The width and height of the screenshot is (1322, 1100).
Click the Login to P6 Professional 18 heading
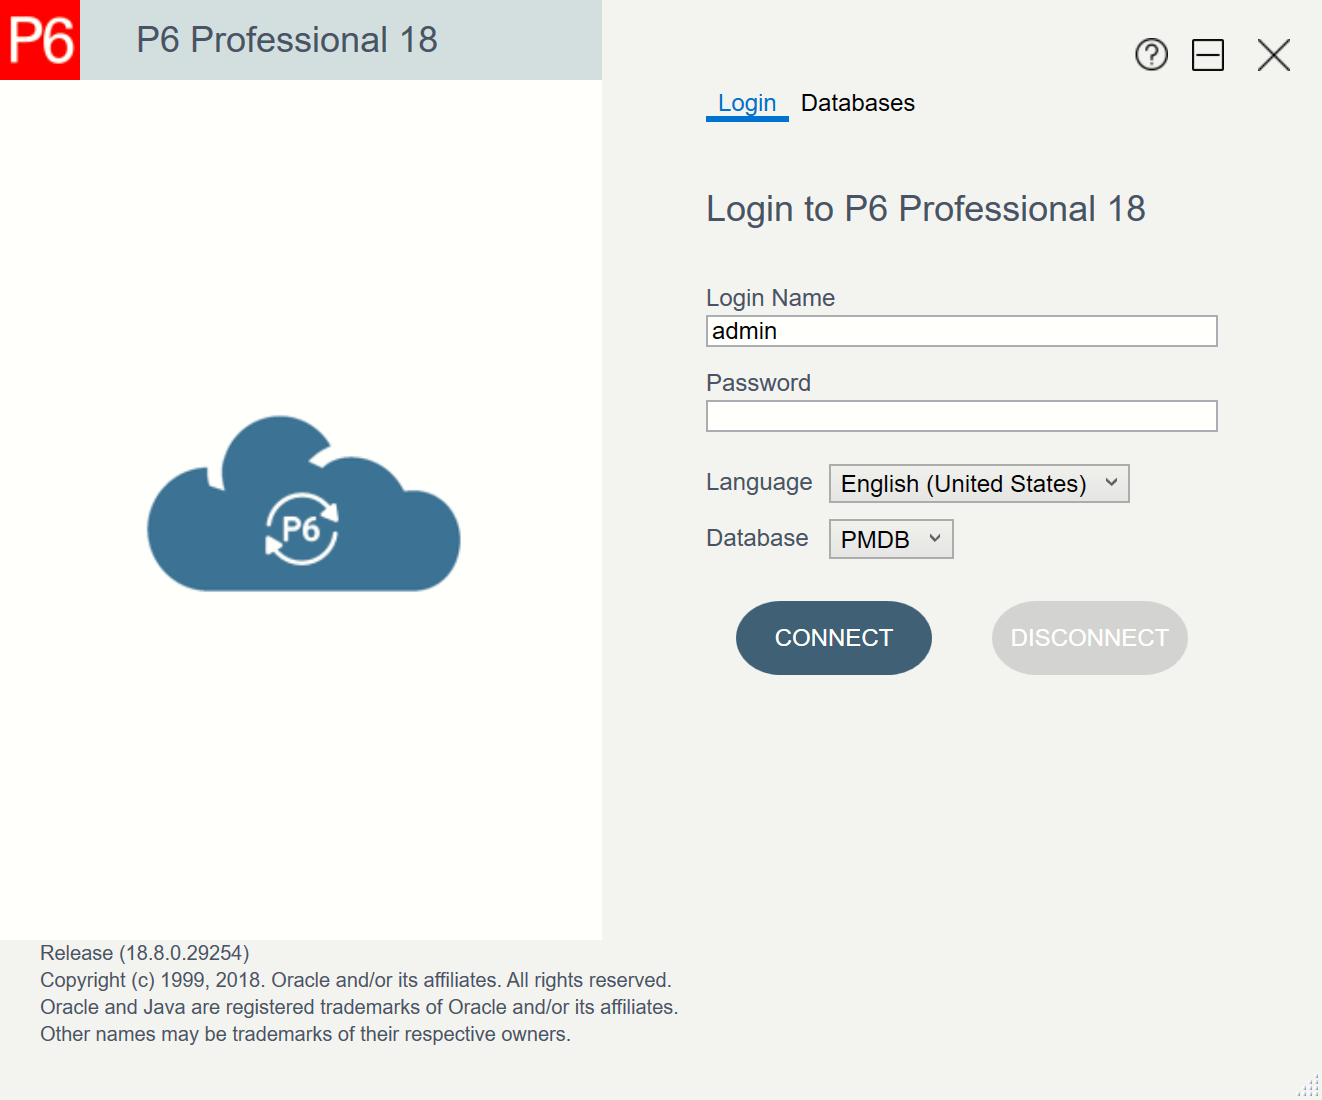(926, 209)
